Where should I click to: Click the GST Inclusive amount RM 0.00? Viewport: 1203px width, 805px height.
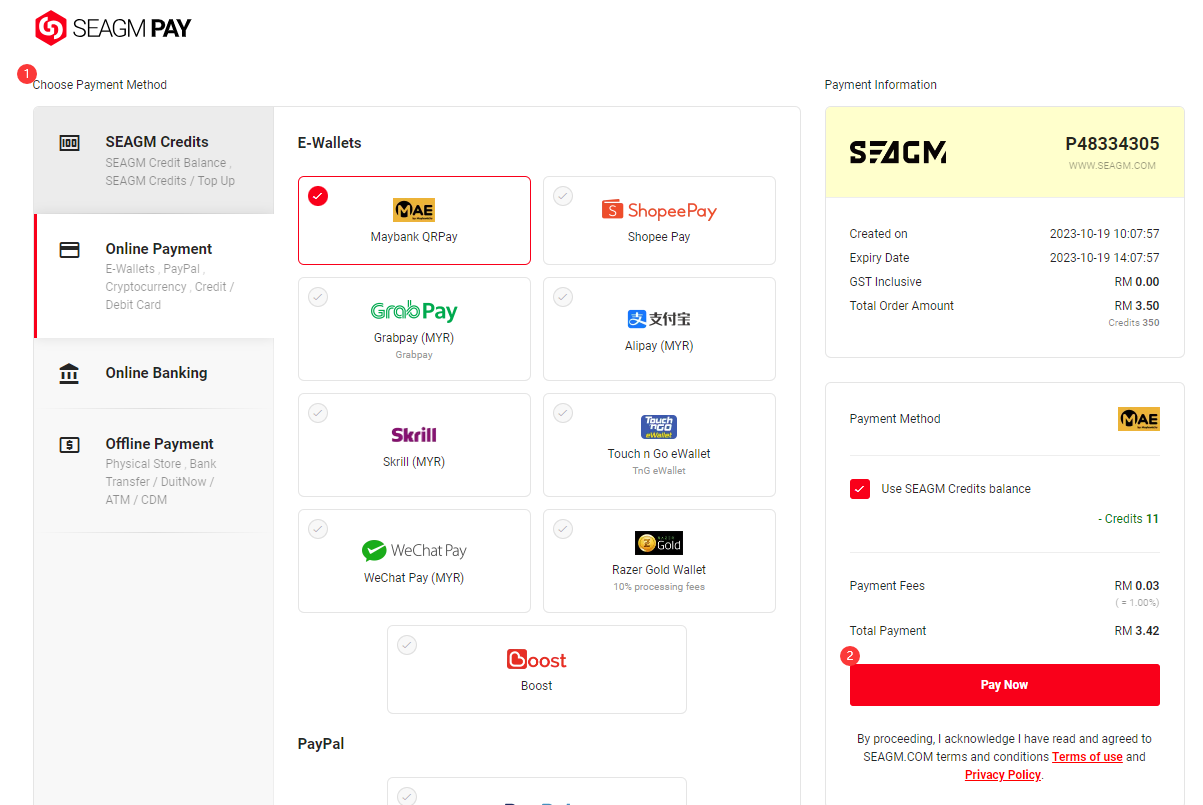tap(1137, 282)
